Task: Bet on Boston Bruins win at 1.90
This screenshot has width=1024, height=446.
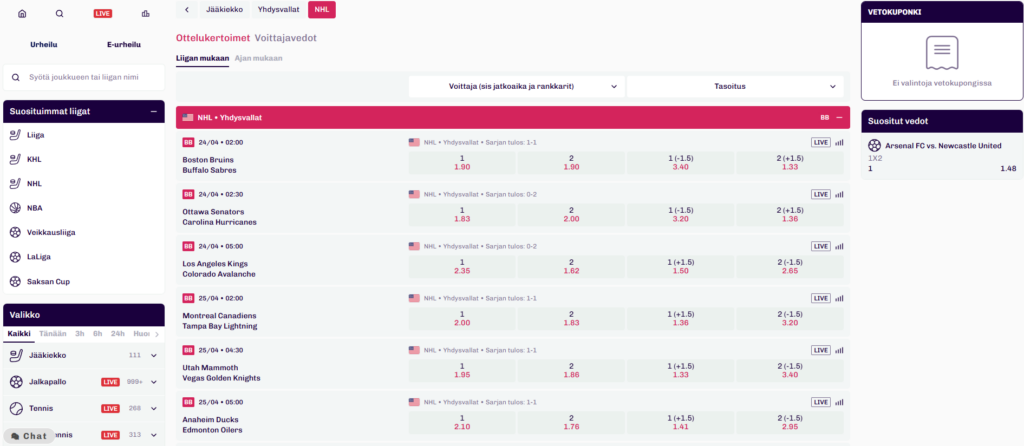Action: pyautogui.click(x=462, y=163)
